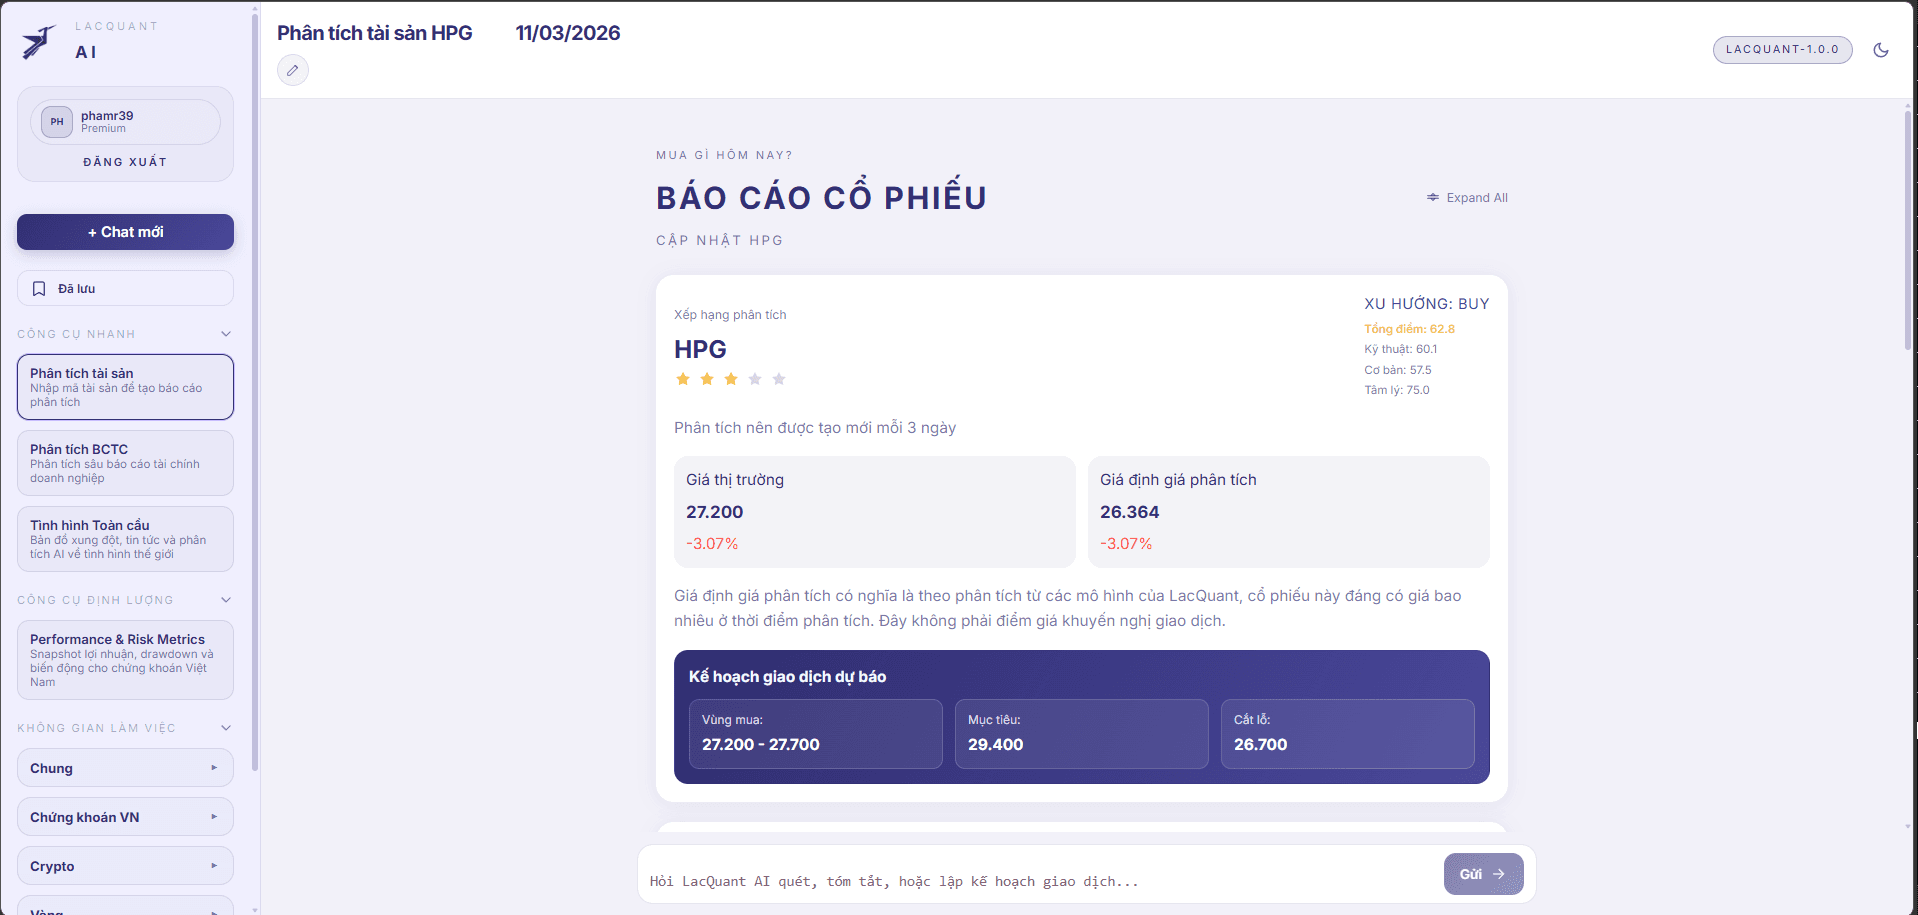Open the edit pencil icon under chat title
The width and height of the screenshot is (1918, 915).
[x=292, y=70]
